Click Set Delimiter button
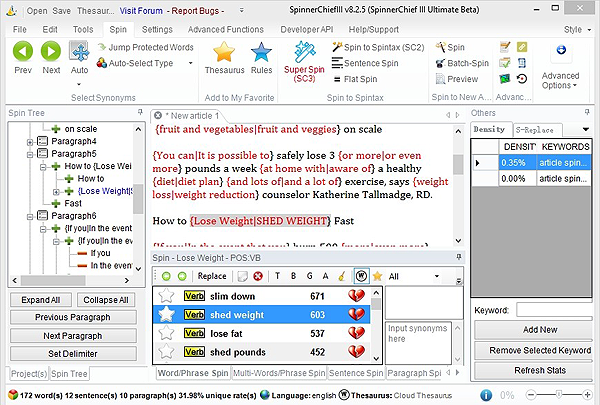600x405 pixels. (73, 354)
